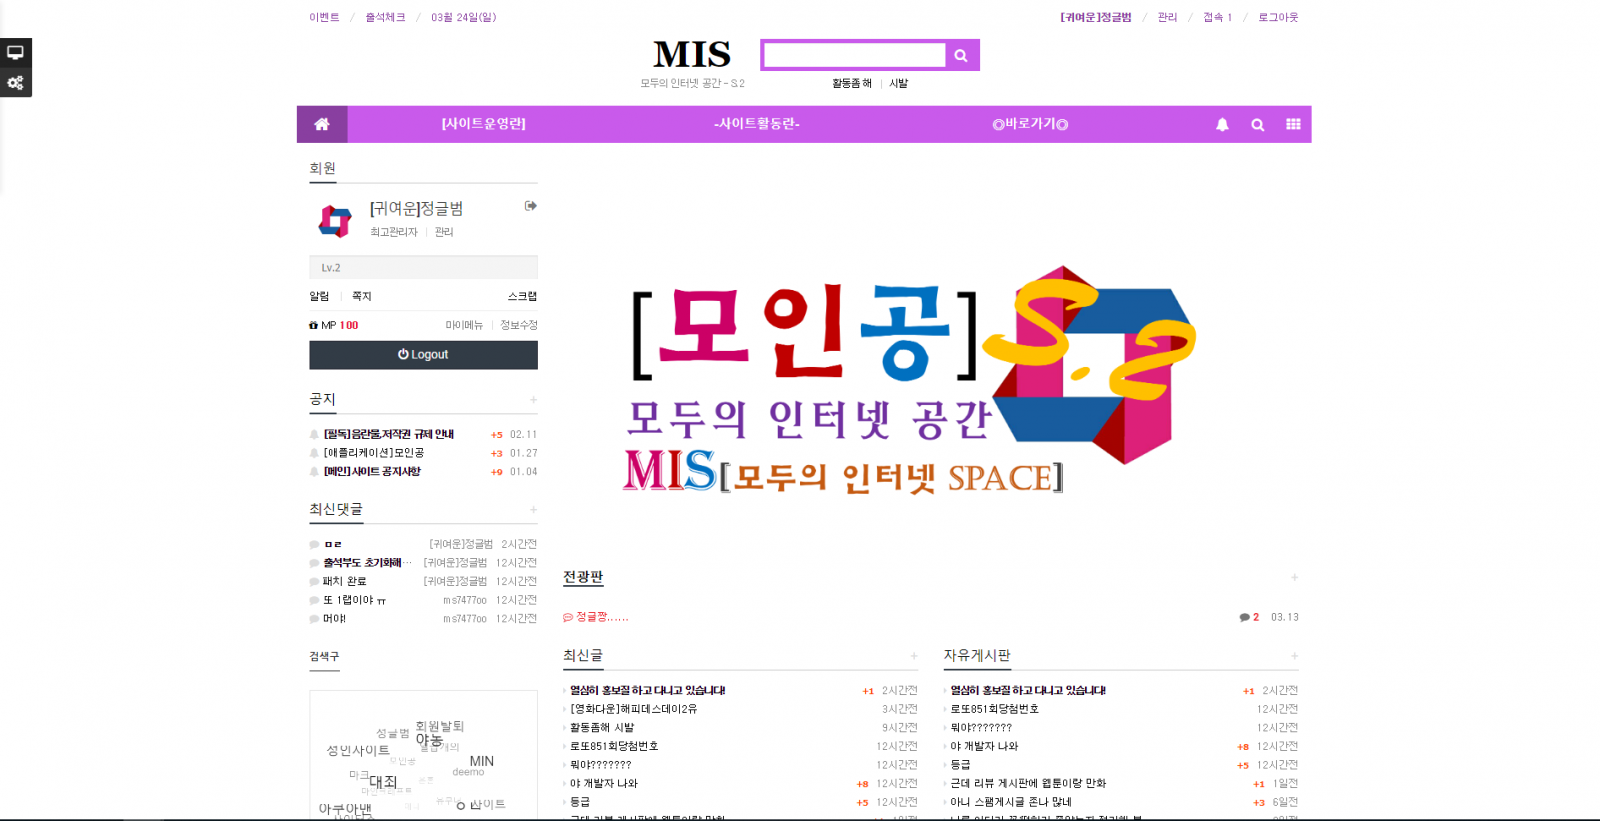The image size is (1600, 821).
Task: Open the gears settings icon on left edge
Action: click(15, 83)
